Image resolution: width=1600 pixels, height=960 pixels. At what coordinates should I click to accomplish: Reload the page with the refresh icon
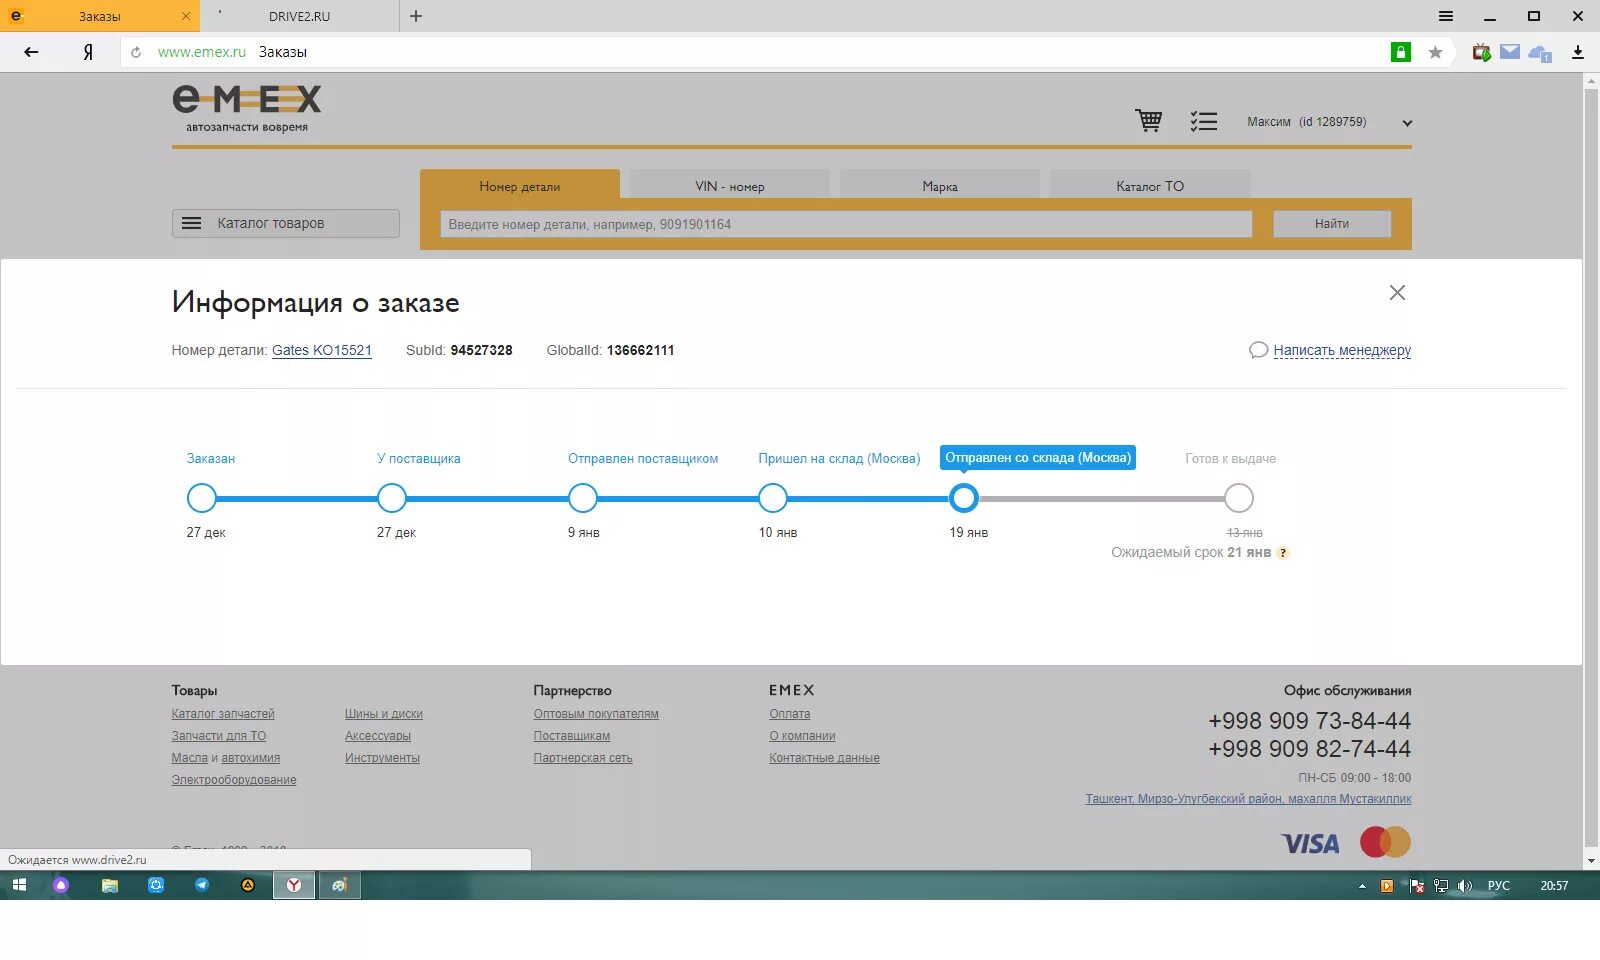136,52
